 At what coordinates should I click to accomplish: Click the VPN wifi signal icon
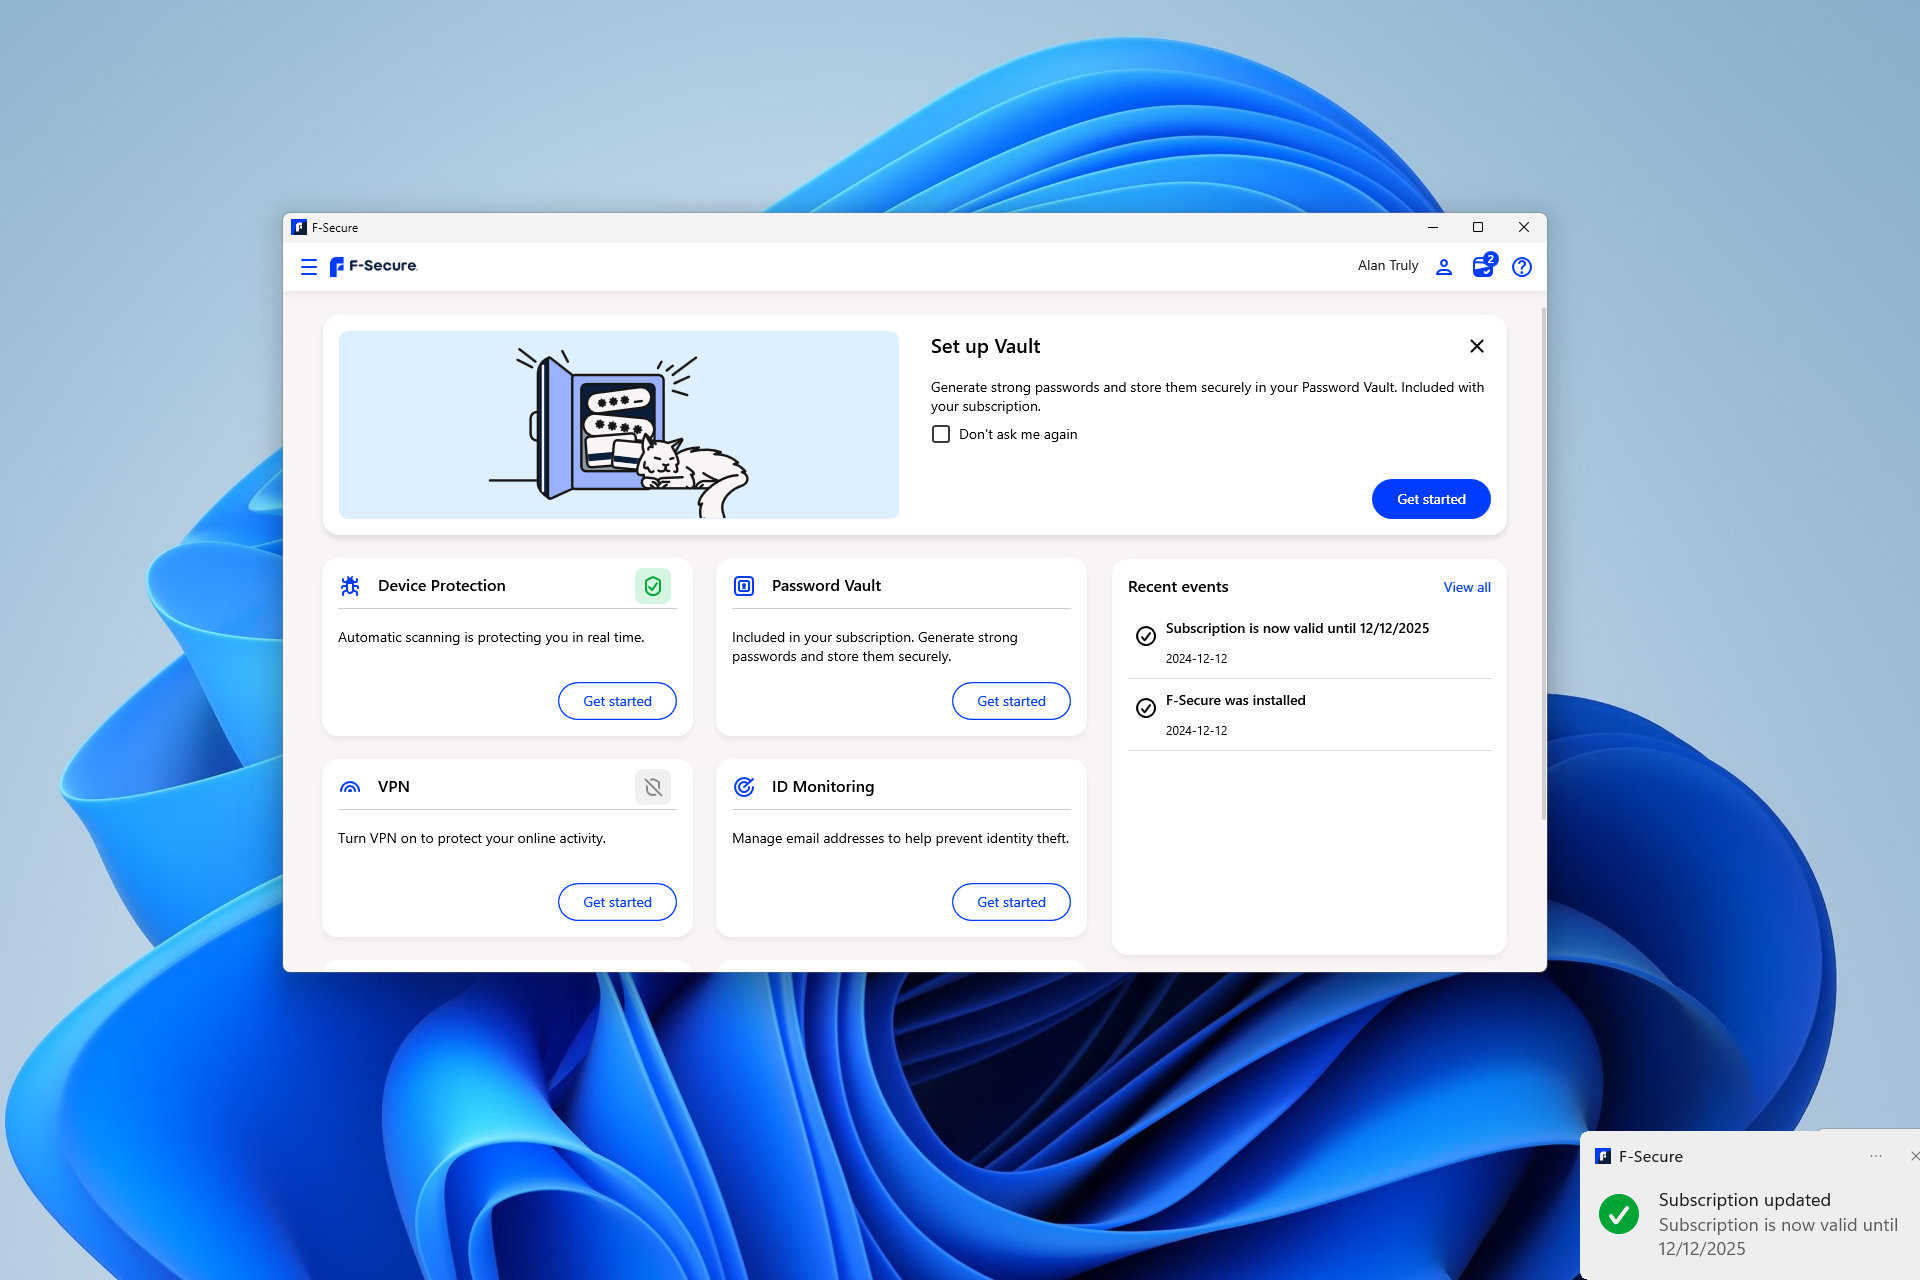(350, 786)
